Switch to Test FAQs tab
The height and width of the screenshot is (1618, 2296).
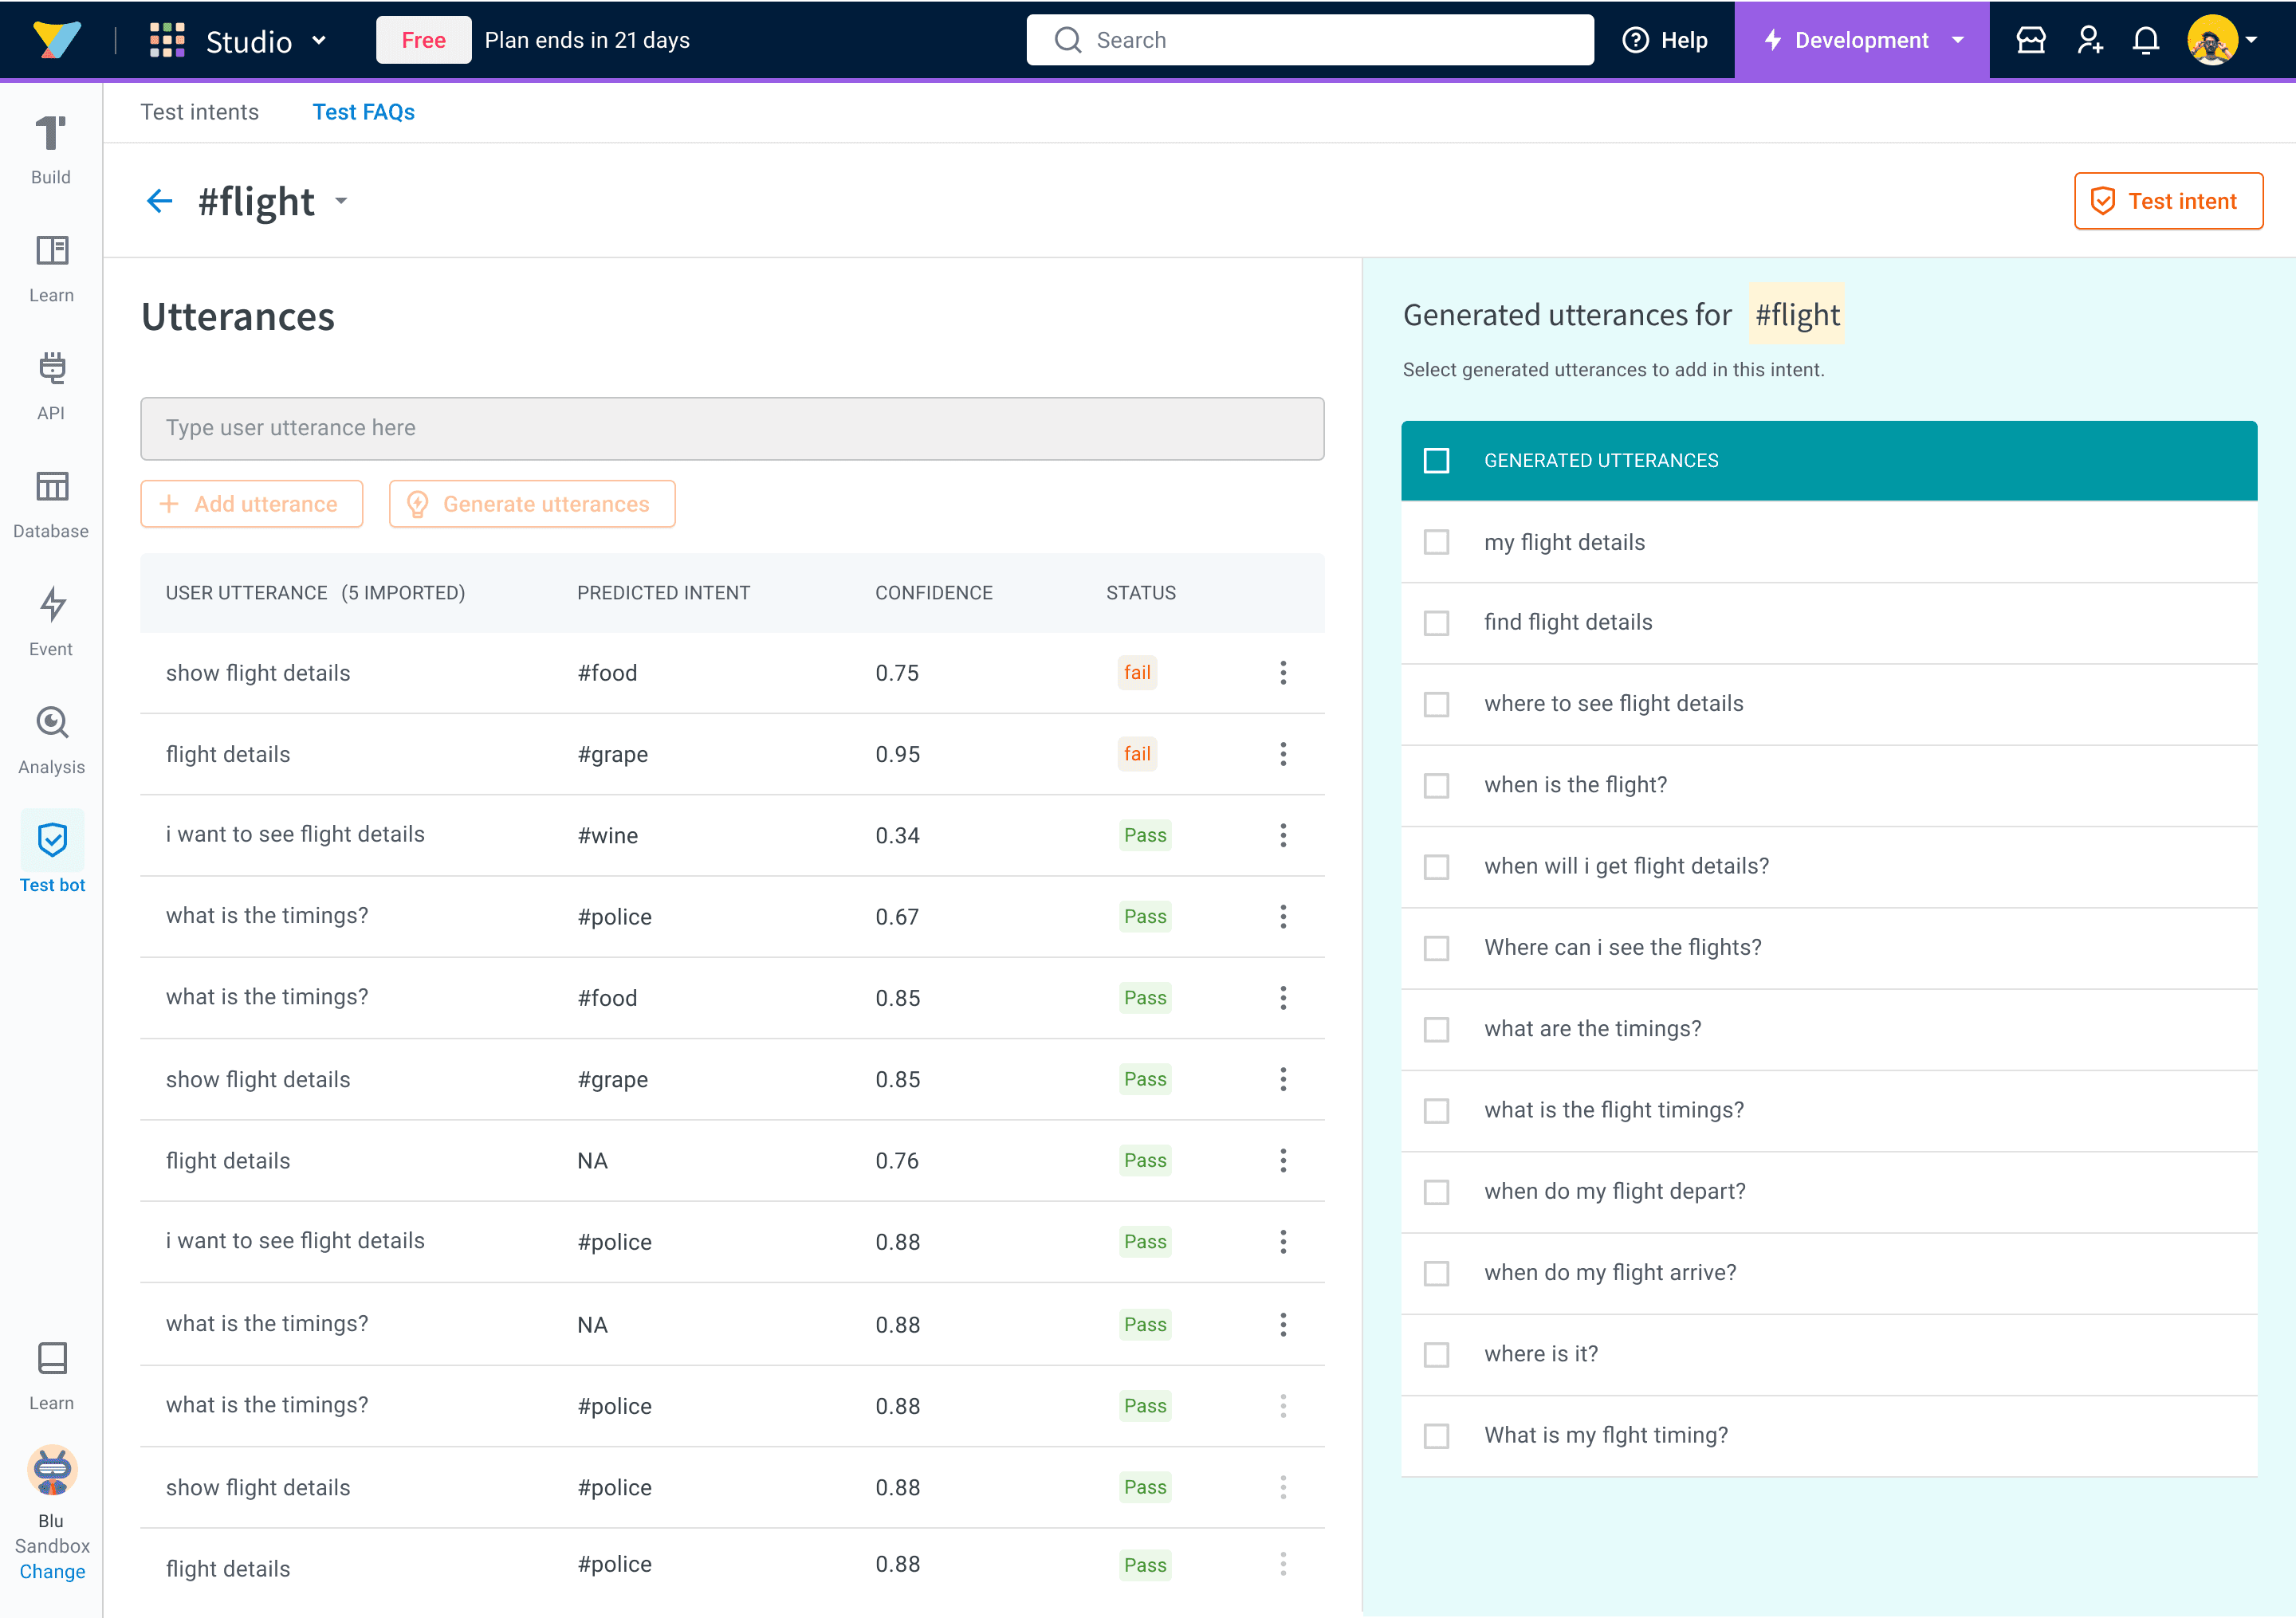pyautogui.click(x=363, y=112)
